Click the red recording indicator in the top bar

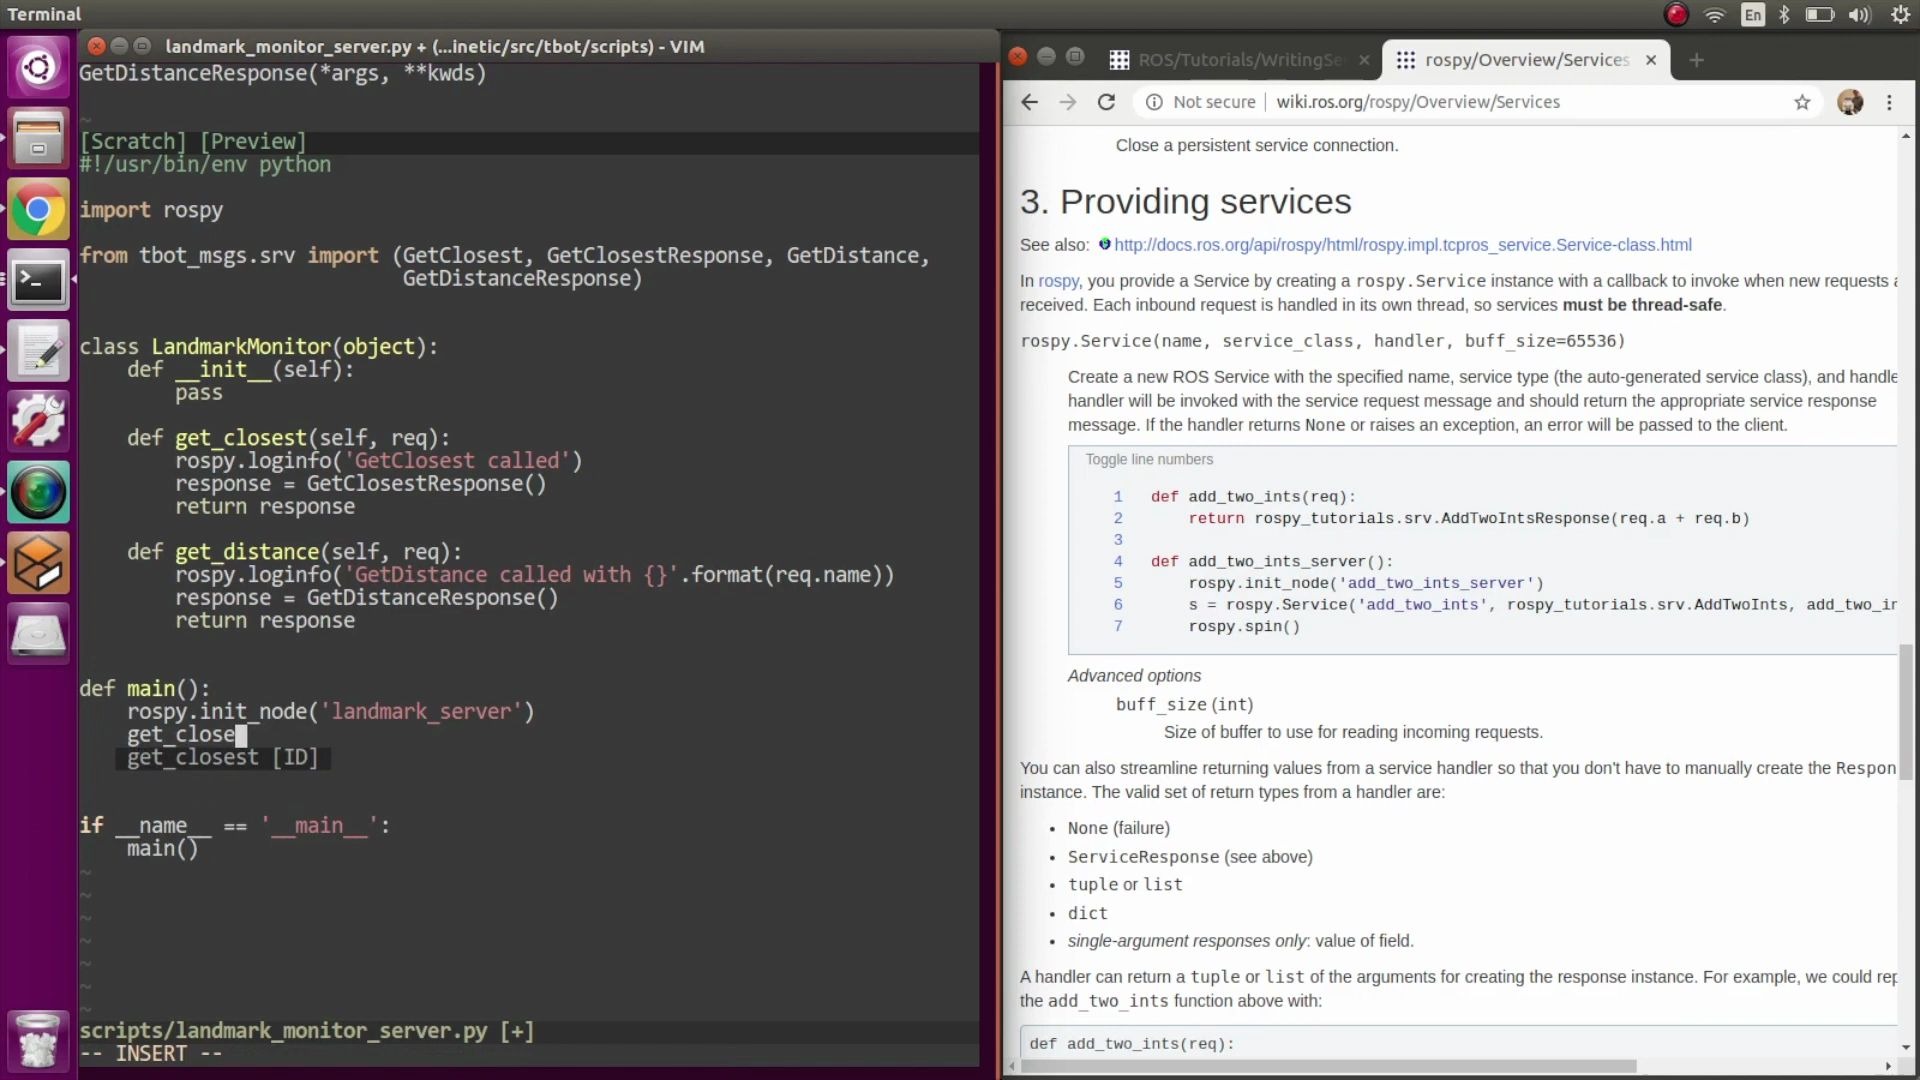[x=1677, y=14]
